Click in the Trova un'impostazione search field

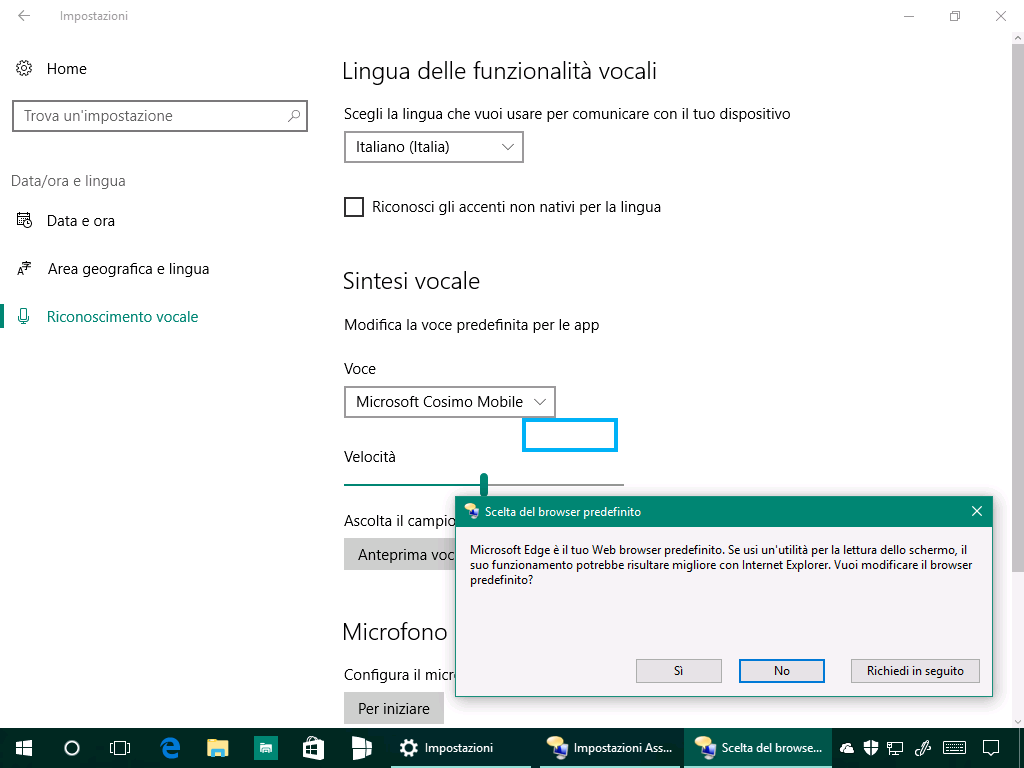tap(159, 116)
